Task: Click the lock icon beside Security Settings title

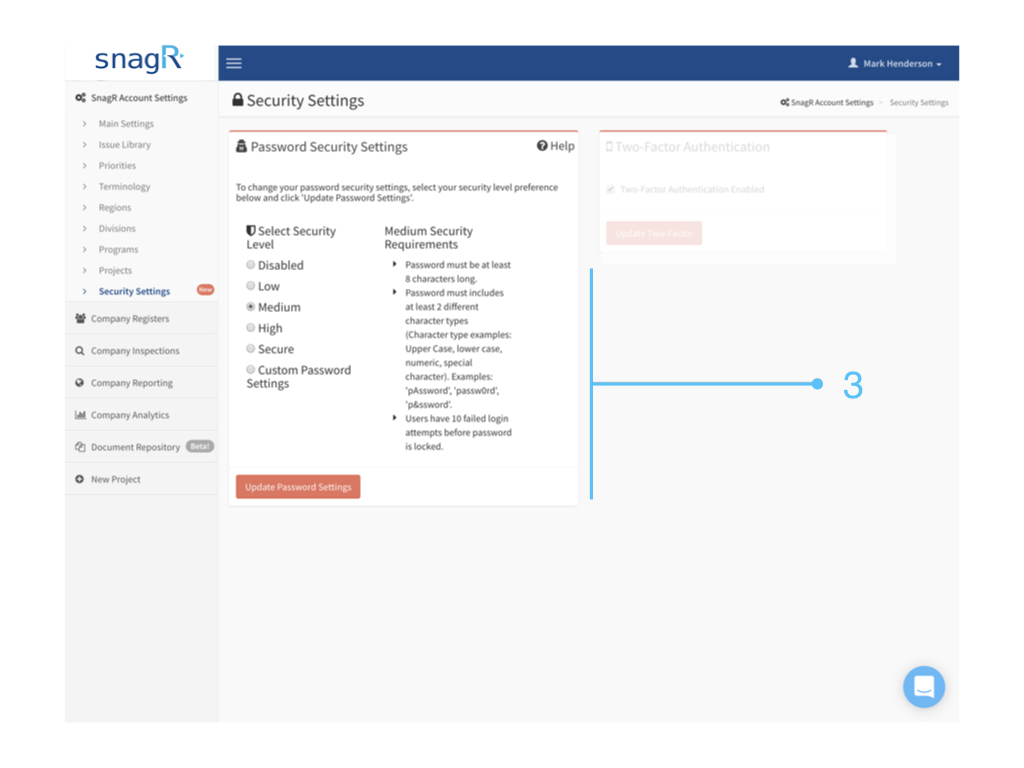Action: 238,99
